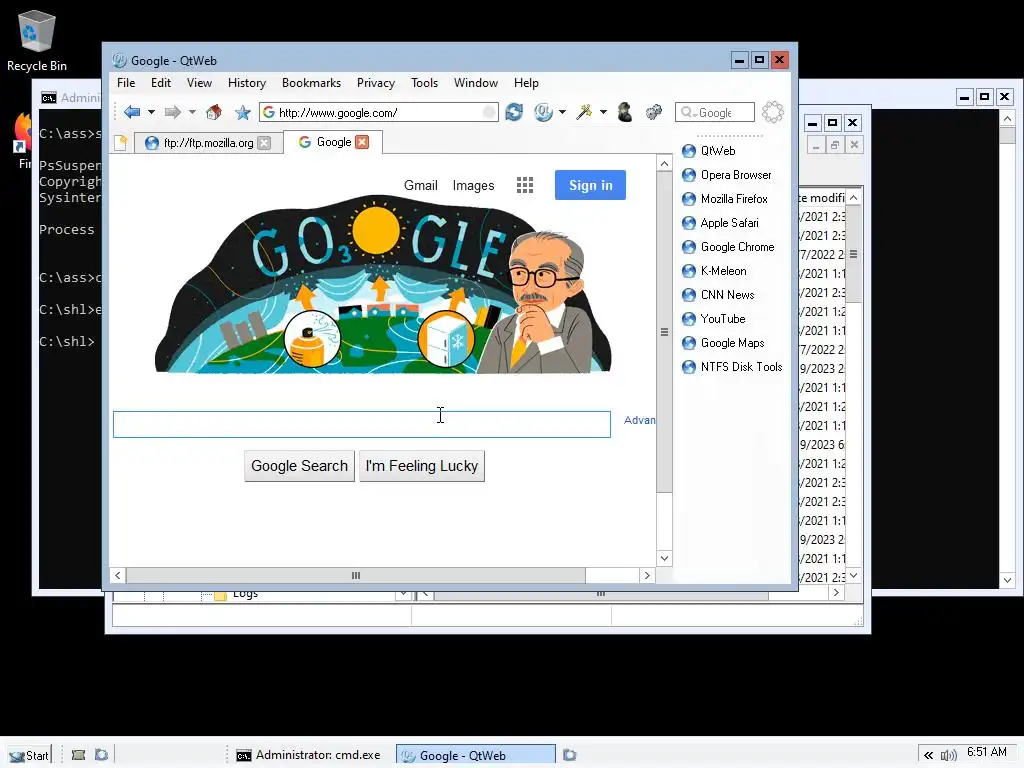Click the QtWeb window title bar icon
The width and height of the screenshot is (1024, 768).
point(120,60)
